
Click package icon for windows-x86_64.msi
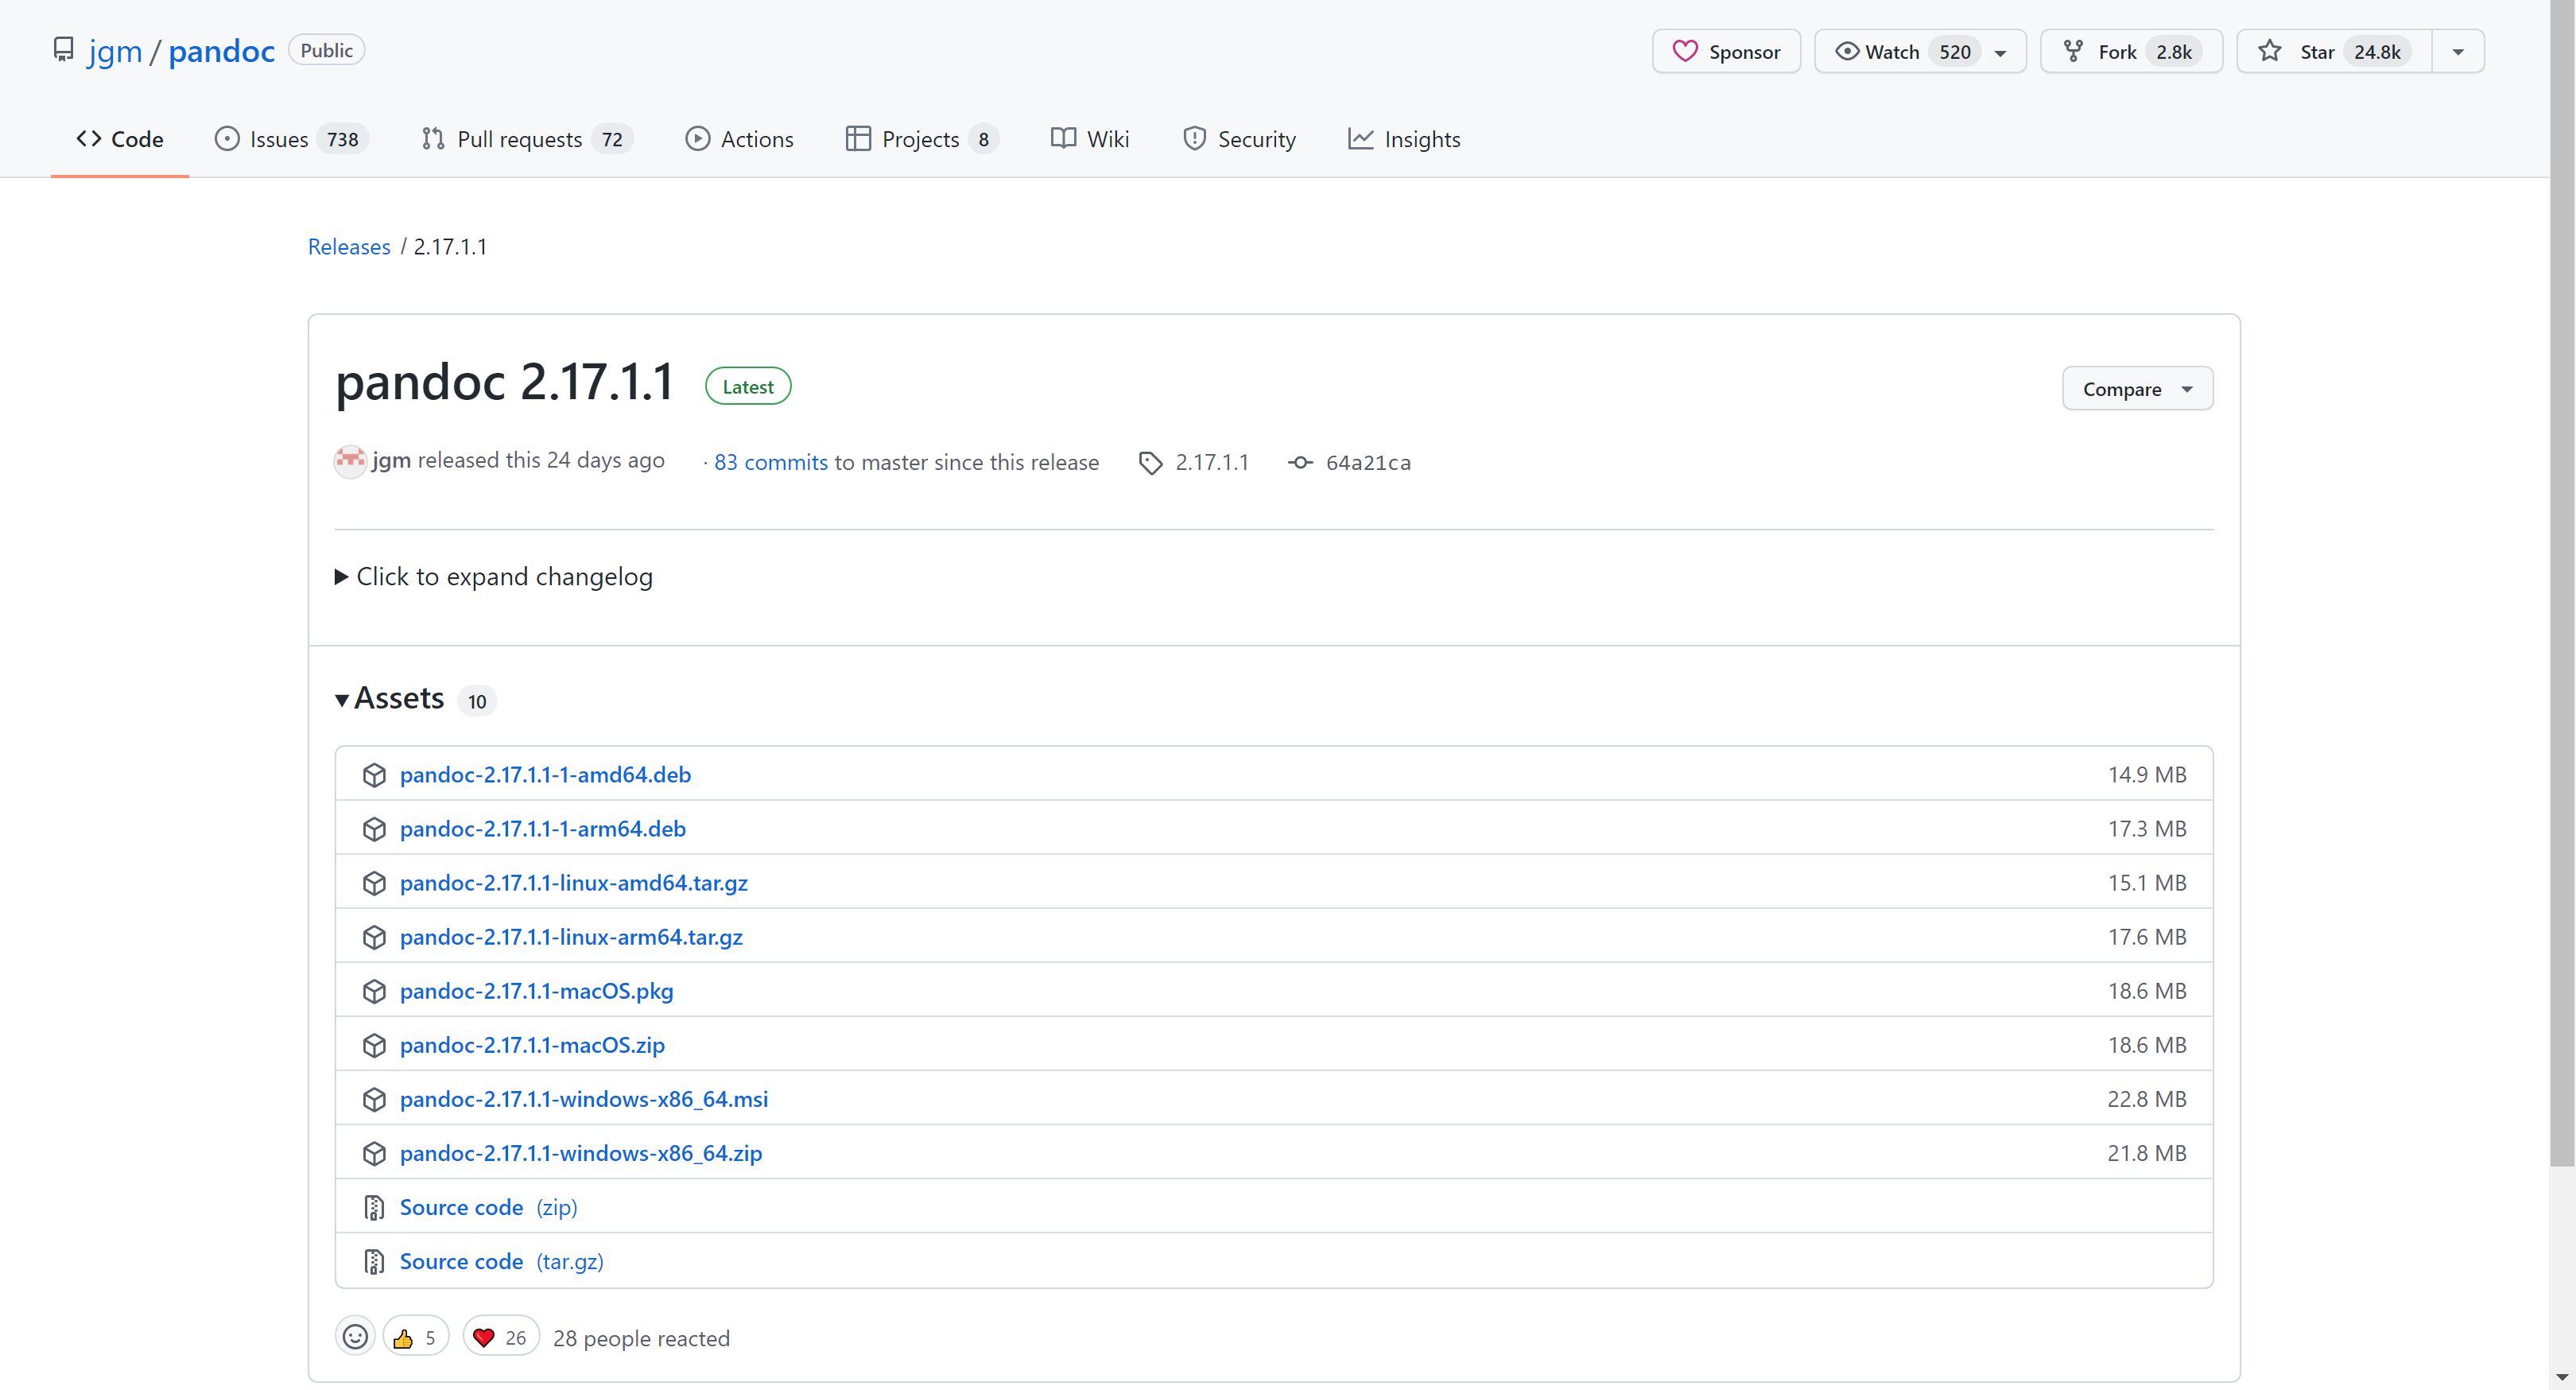(x=374, y=1099)
